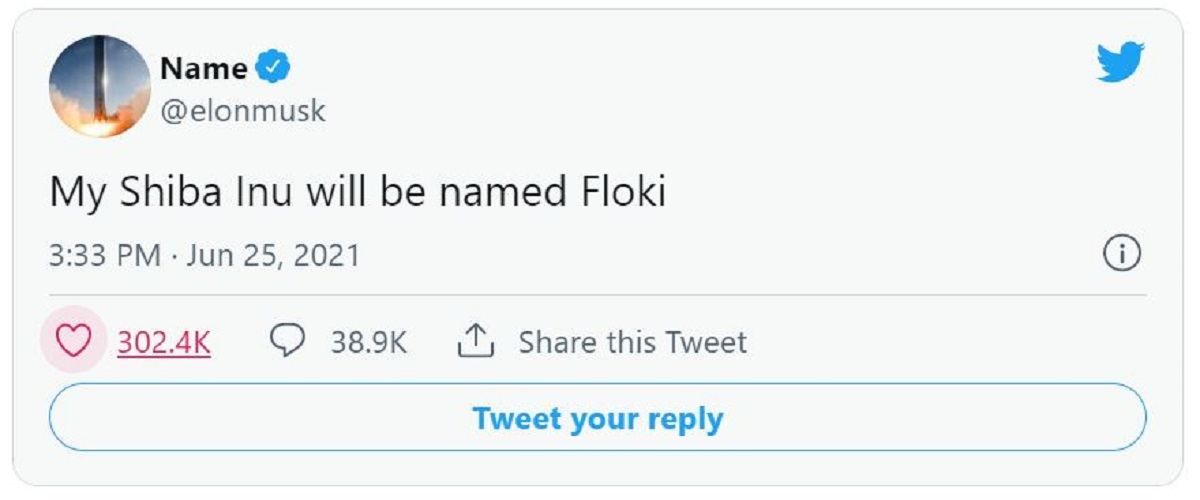Click the display name "Name"
Viewport: 1200px width, 500px height.
coord(203,69)
